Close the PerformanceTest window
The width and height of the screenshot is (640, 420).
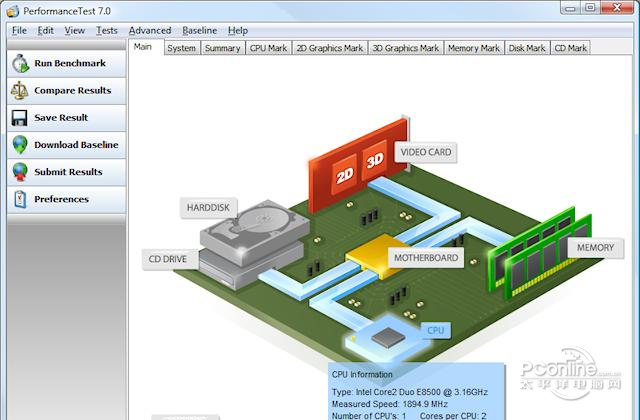coord(617,8)
